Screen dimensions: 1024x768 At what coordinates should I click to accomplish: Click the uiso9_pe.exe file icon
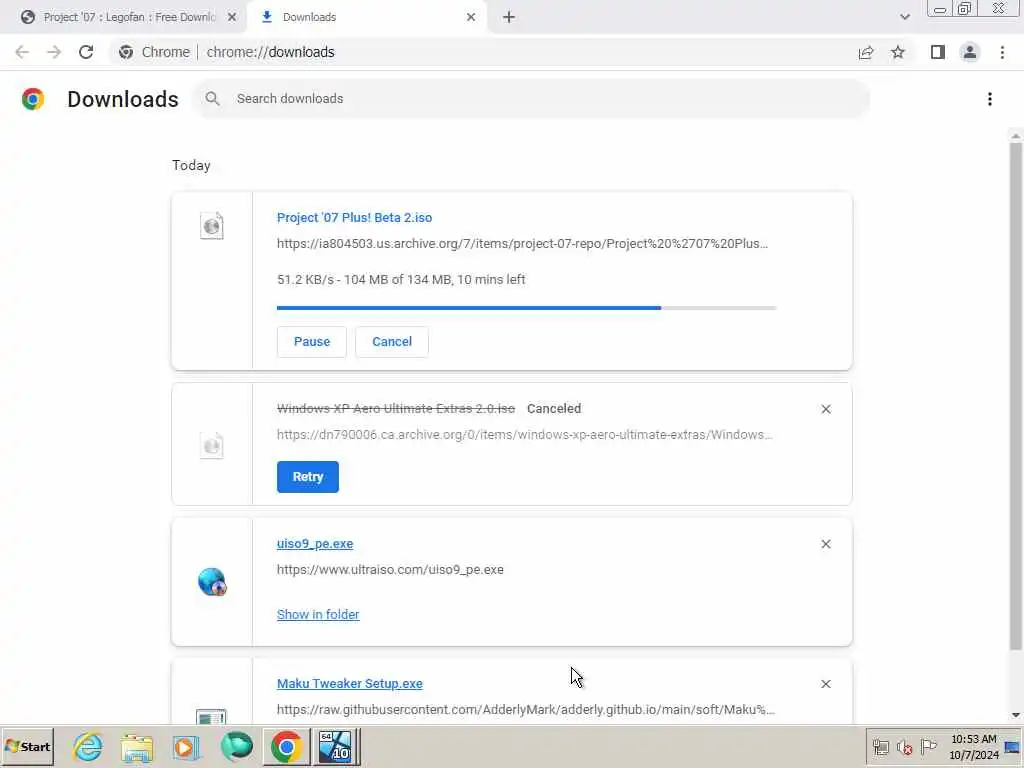point(212,582)
